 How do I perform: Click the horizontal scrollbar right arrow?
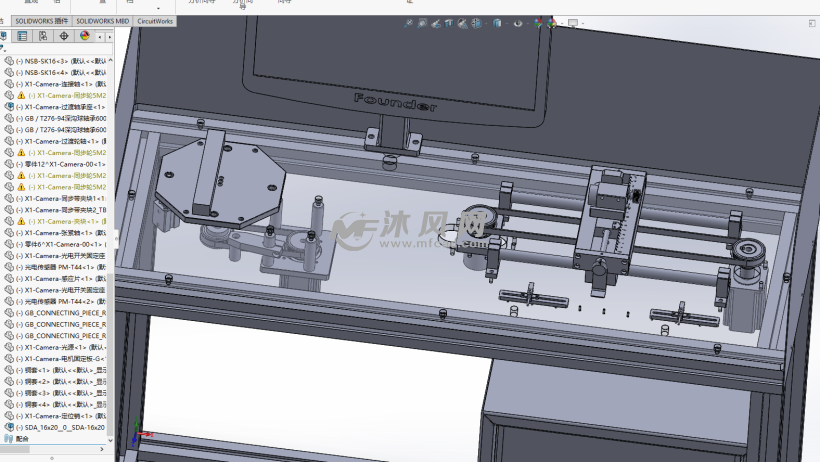[x=101, y=449]
